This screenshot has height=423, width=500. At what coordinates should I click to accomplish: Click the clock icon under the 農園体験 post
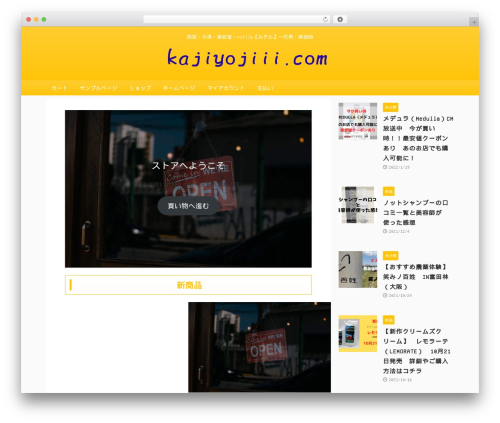(385, 295)
